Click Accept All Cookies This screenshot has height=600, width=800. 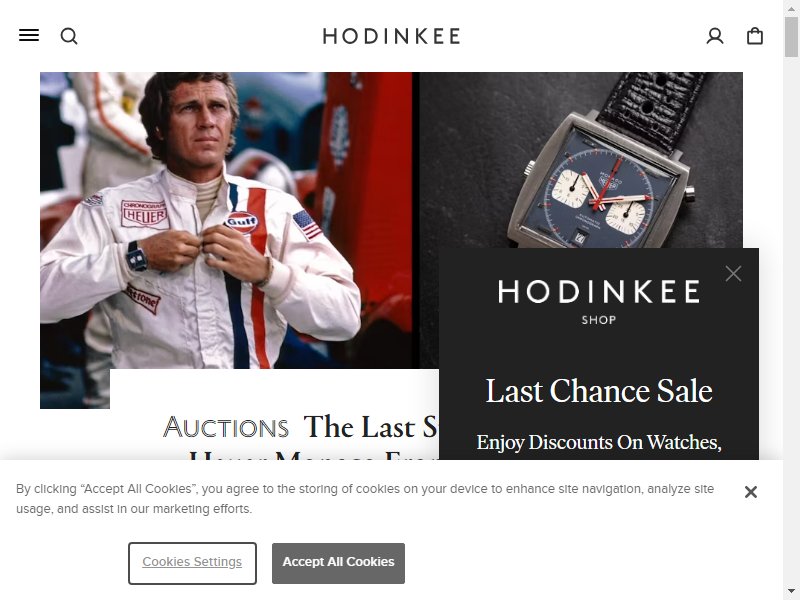pos(338,563)
